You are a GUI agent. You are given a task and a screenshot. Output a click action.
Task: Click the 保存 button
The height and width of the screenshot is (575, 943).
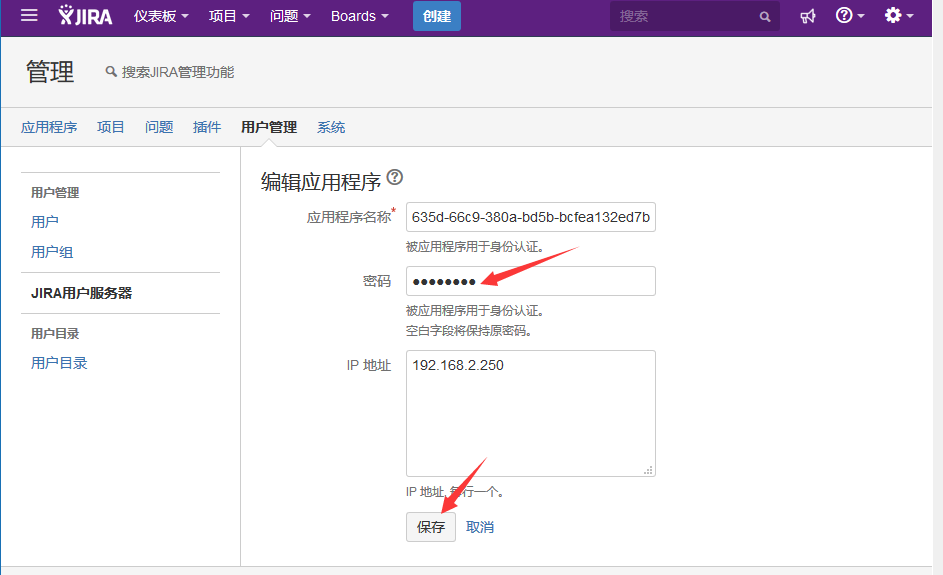(x=431, y=527)
